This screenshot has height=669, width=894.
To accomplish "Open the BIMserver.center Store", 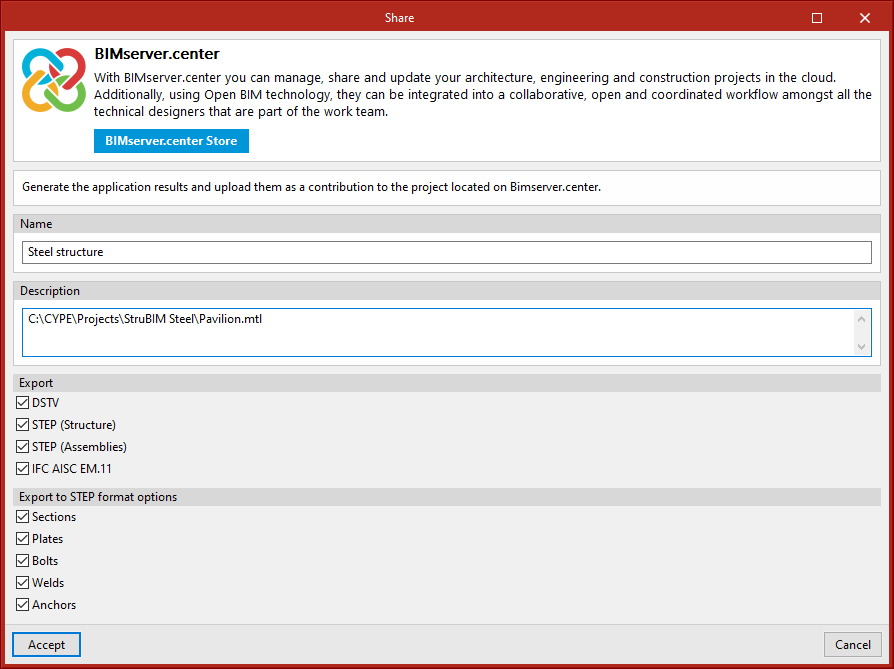I will [171, 141].
